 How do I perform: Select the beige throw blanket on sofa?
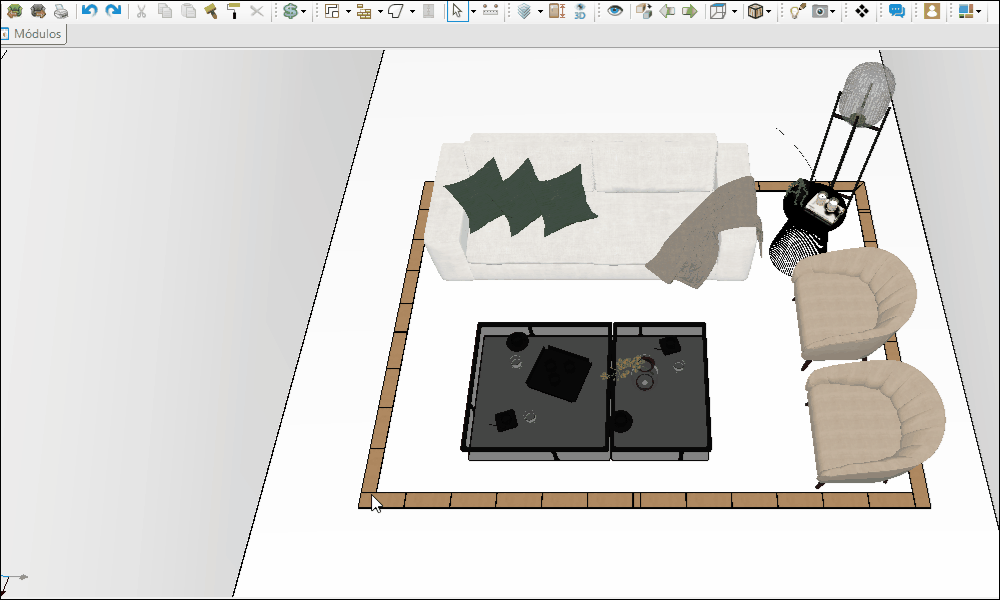click(x=705, y=233)
